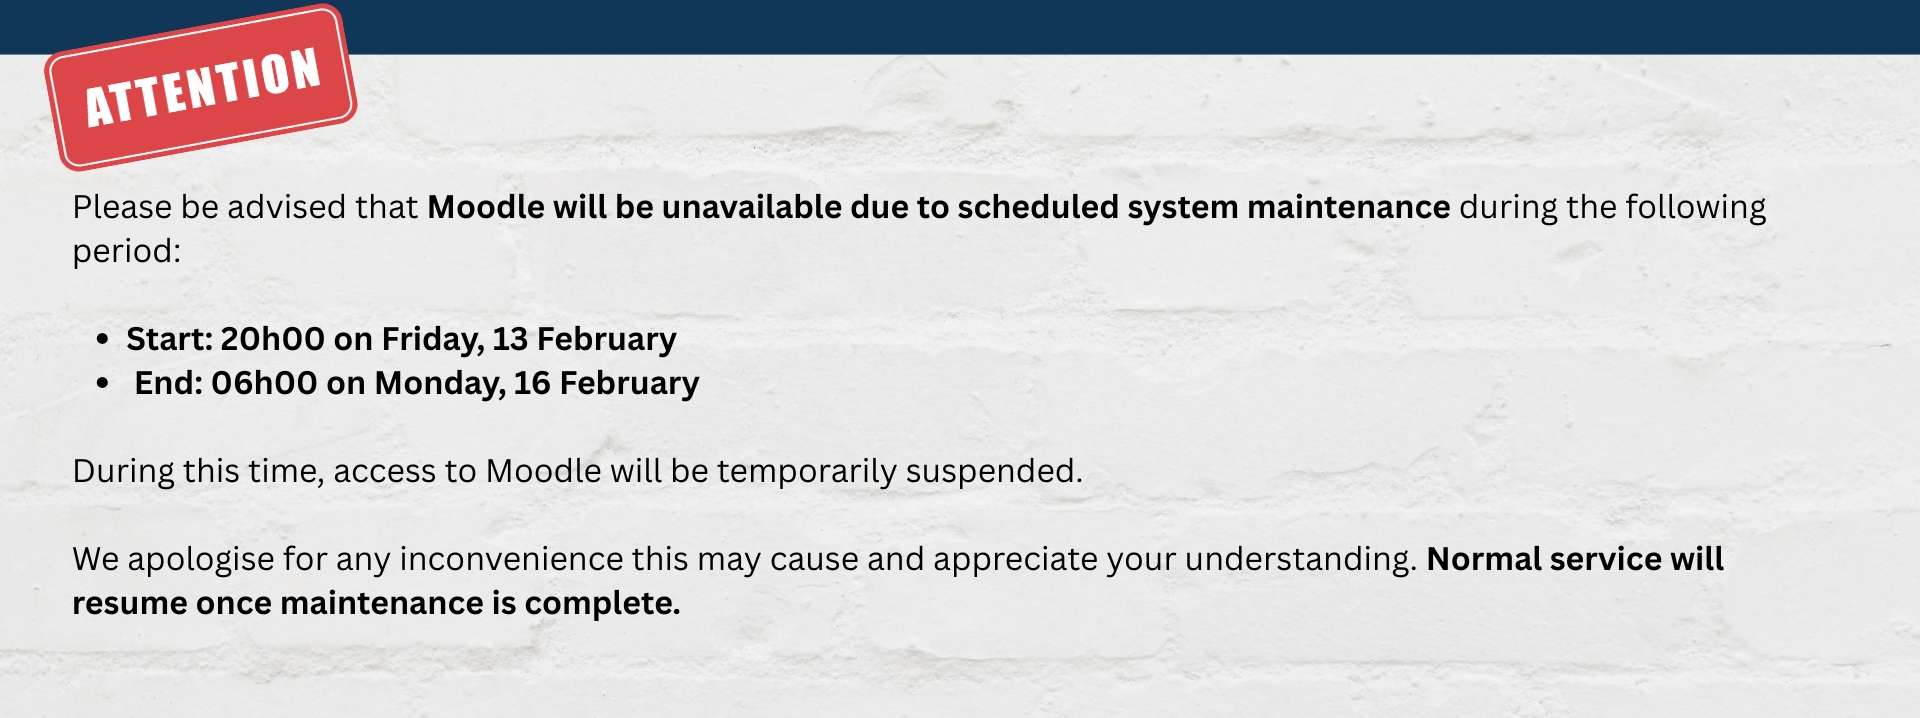The image size is (1920, 718).
Task: Click the "Please be advised that" text
Action: pyautogui.click(x=245, y=207)
